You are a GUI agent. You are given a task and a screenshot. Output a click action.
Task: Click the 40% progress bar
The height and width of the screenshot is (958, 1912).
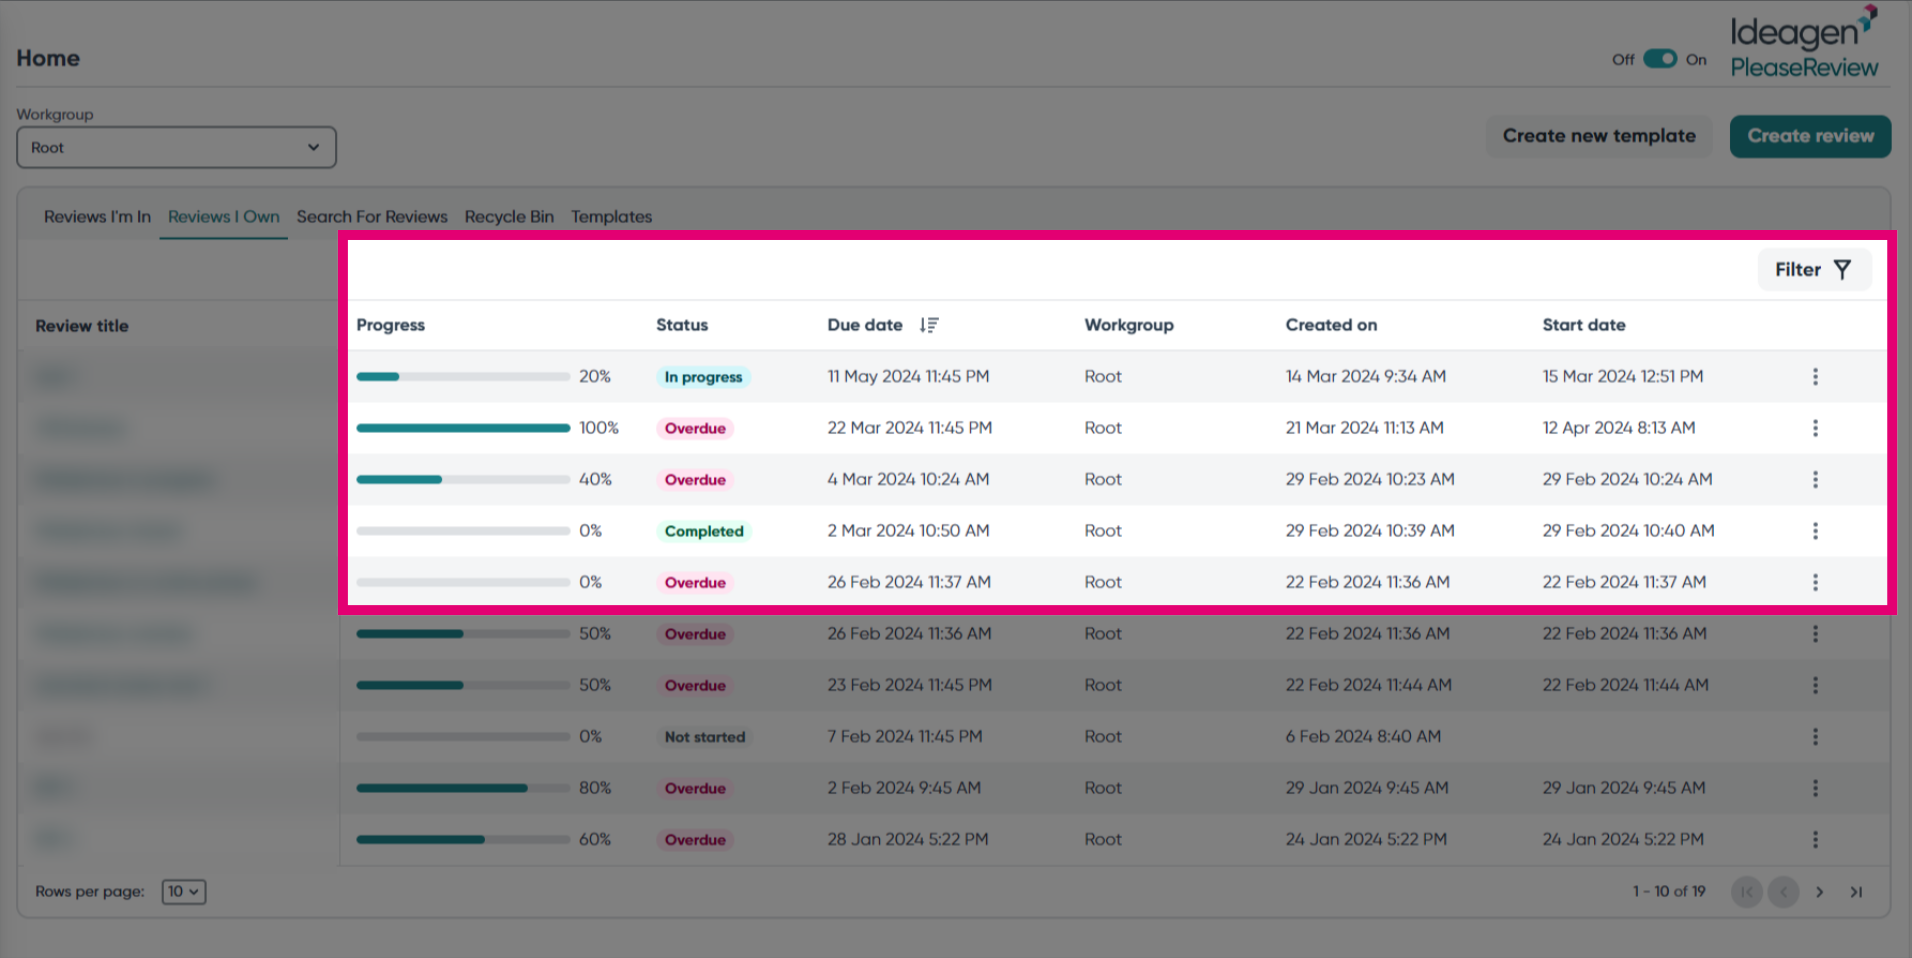[463, 480]
